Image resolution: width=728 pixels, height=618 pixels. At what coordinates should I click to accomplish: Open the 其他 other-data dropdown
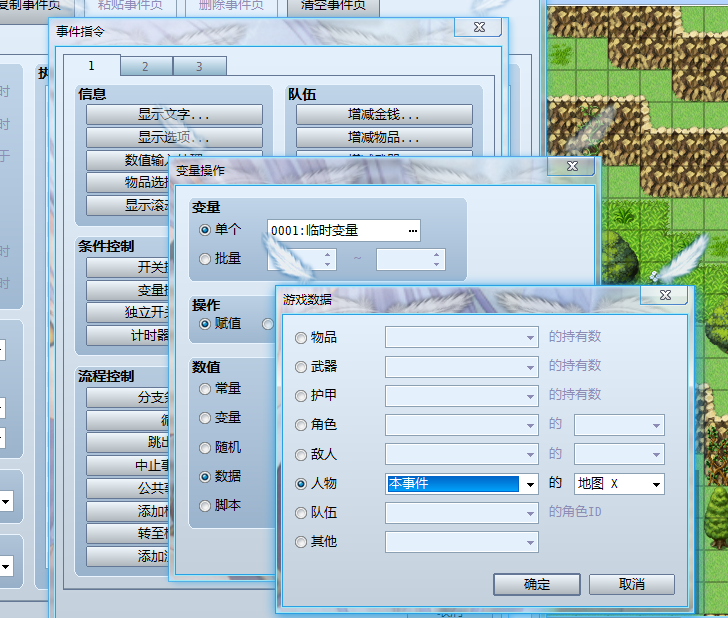[x=462, y=542]
